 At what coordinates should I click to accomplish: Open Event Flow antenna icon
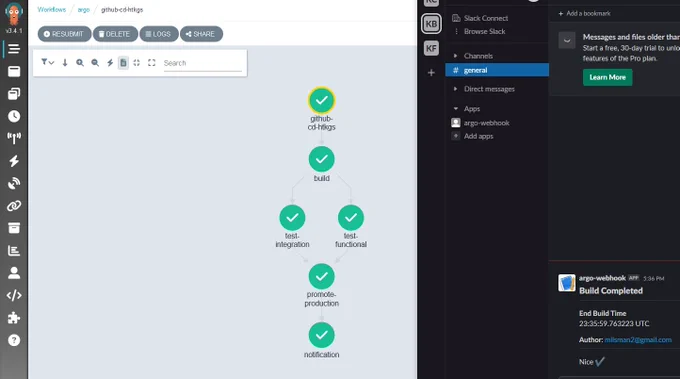pos(14,138)
